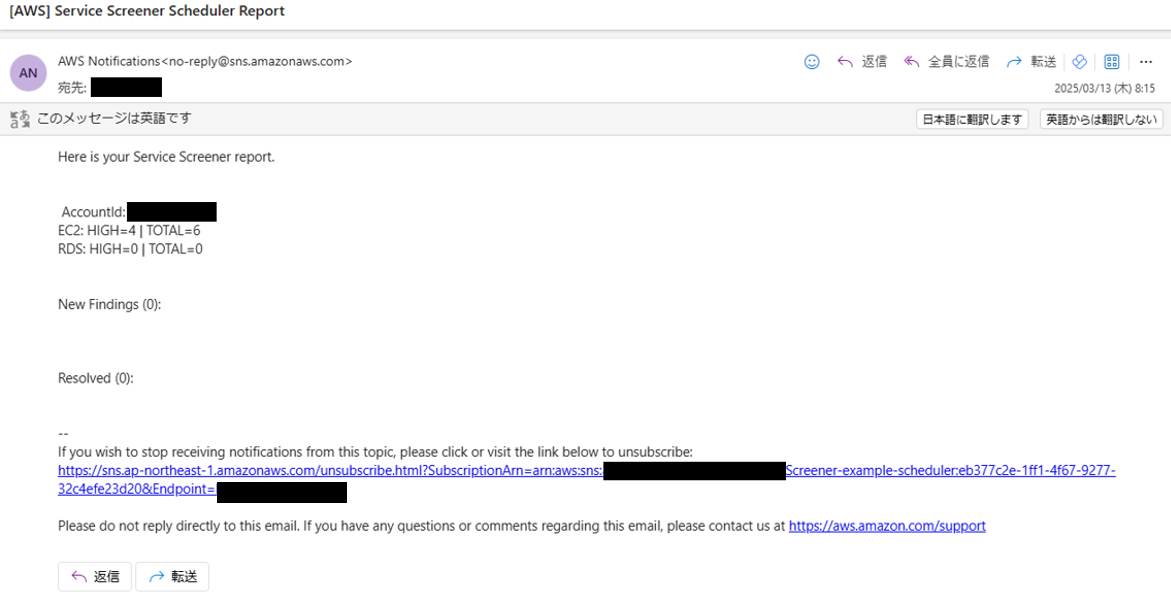Screen dimensions: 1171x598
Task: Click the reply arrow icon in header
Action: click(x=845, y=62)
